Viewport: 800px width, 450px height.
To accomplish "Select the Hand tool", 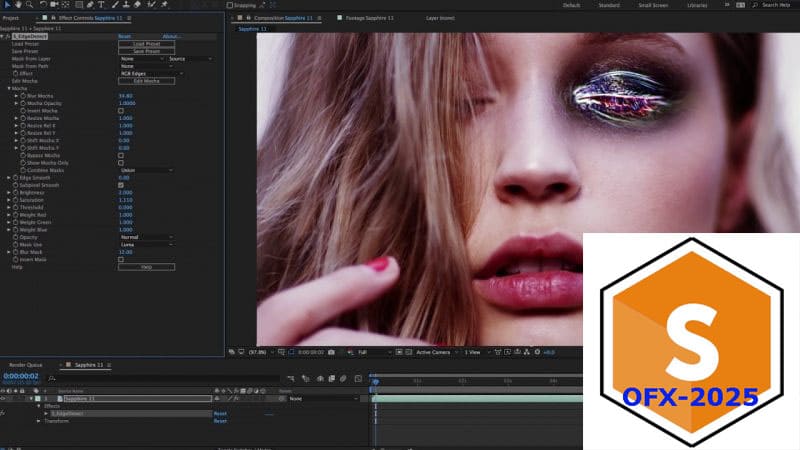I will [18, 5].
